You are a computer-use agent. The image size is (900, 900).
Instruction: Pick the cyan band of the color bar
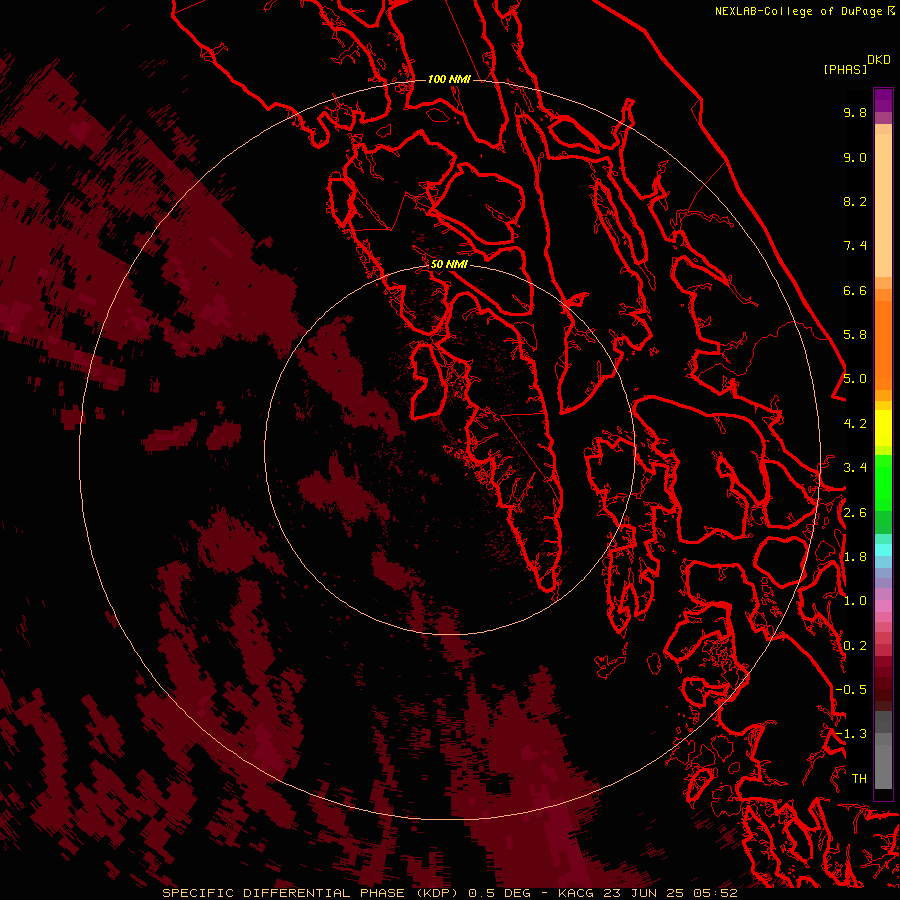tap(883, 549)
